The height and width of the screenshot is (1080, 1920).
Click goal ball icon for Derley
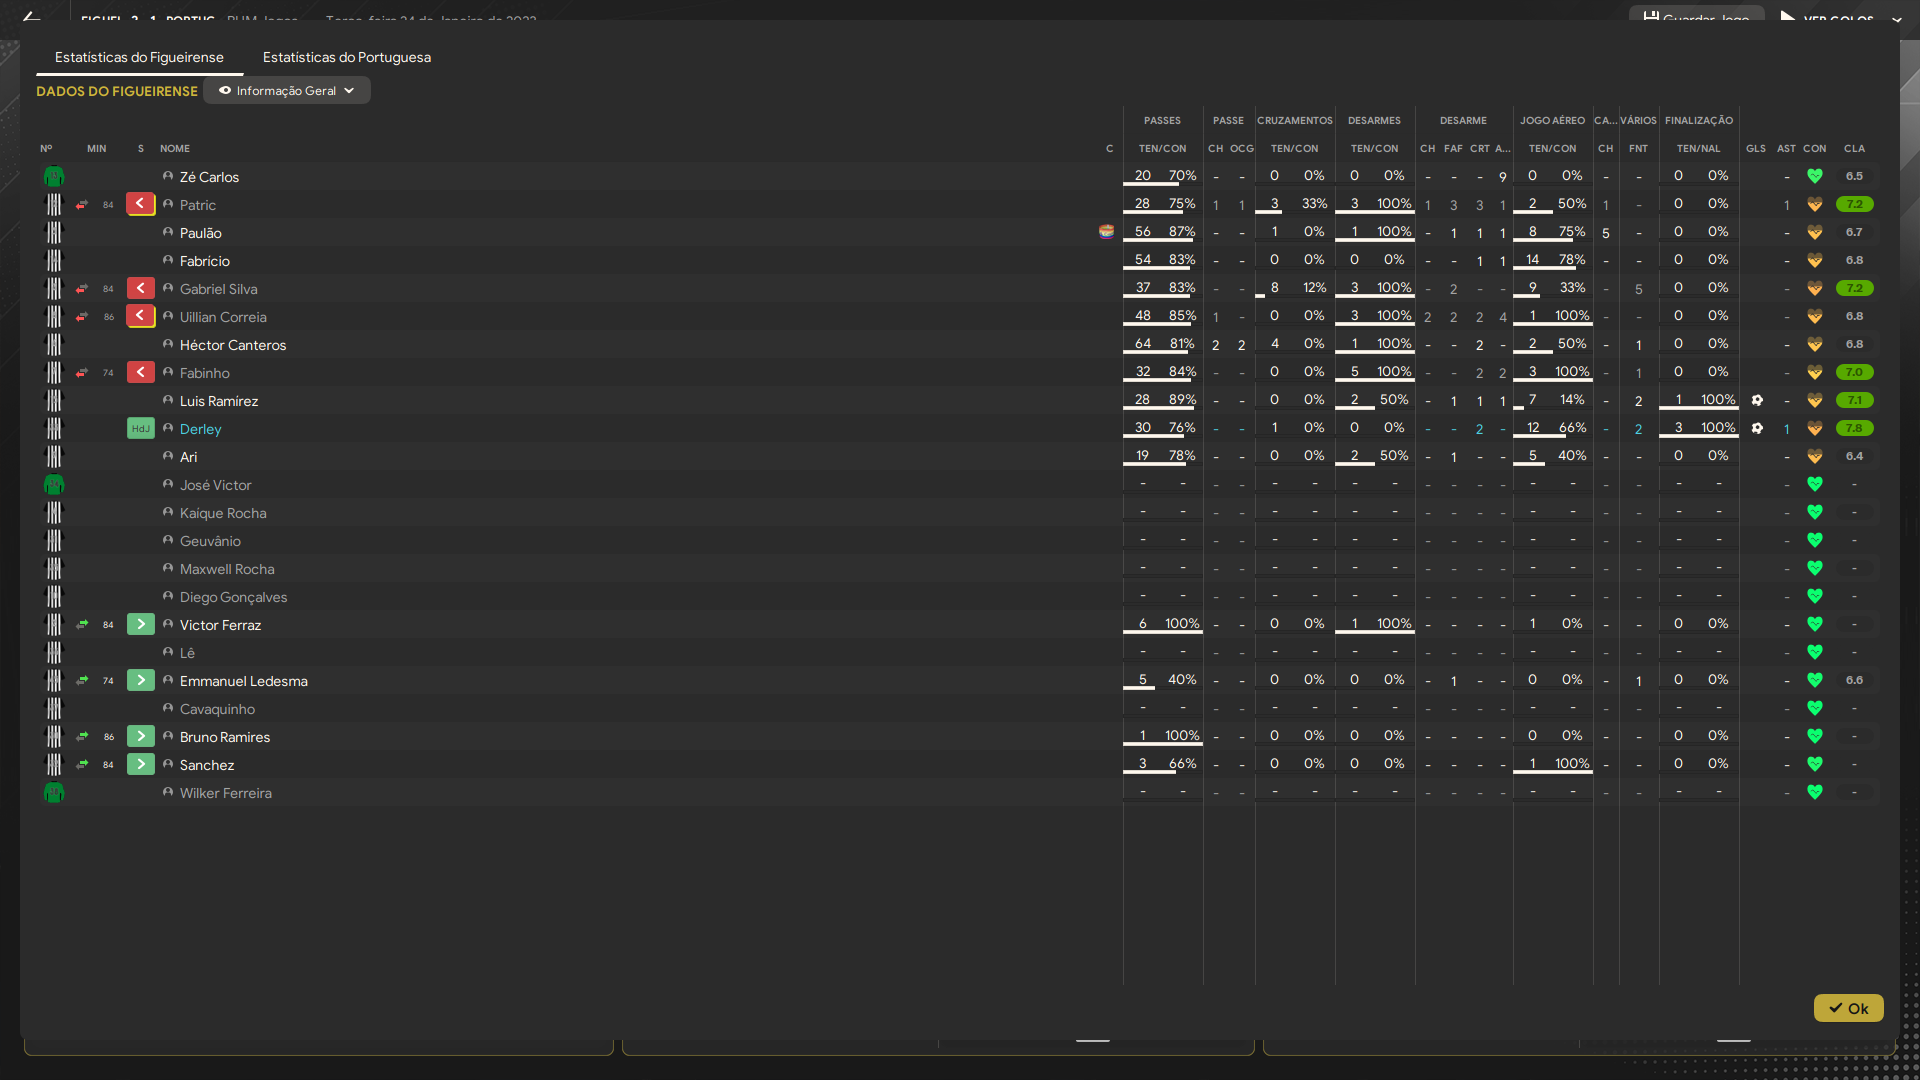1757,428
